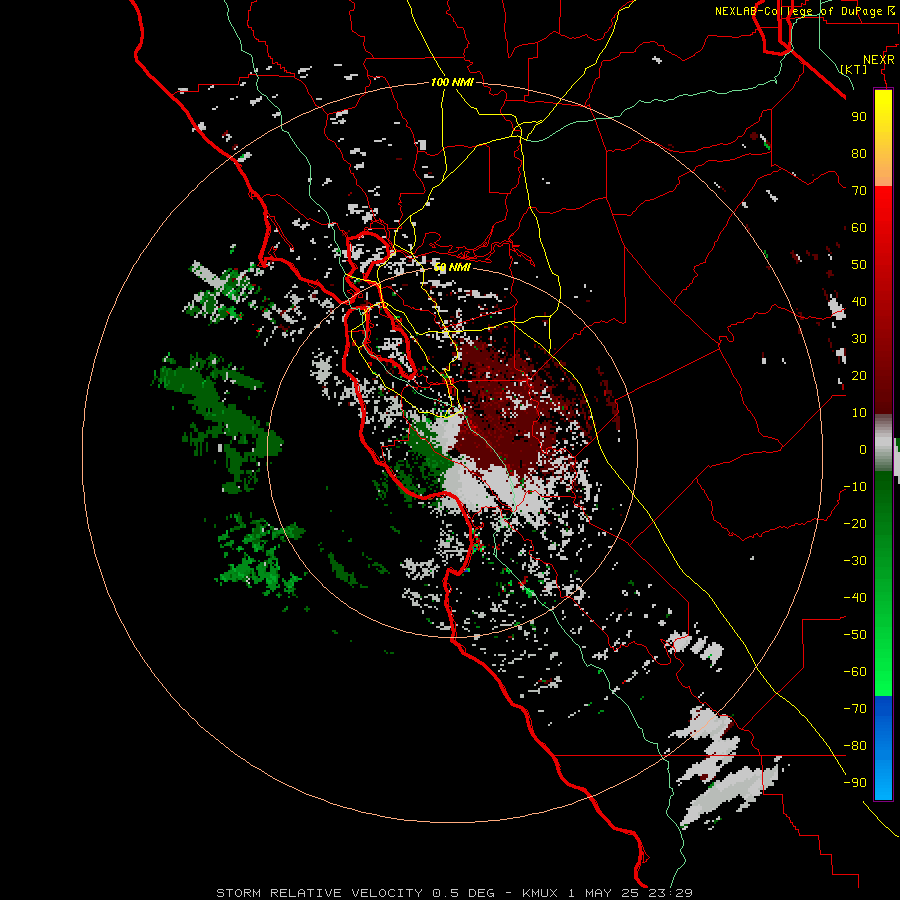This screenshot has width=900, height=900.
Task: Click the "NEXLAB-College of DuPage" header text
Action: (x=798, y=11)
